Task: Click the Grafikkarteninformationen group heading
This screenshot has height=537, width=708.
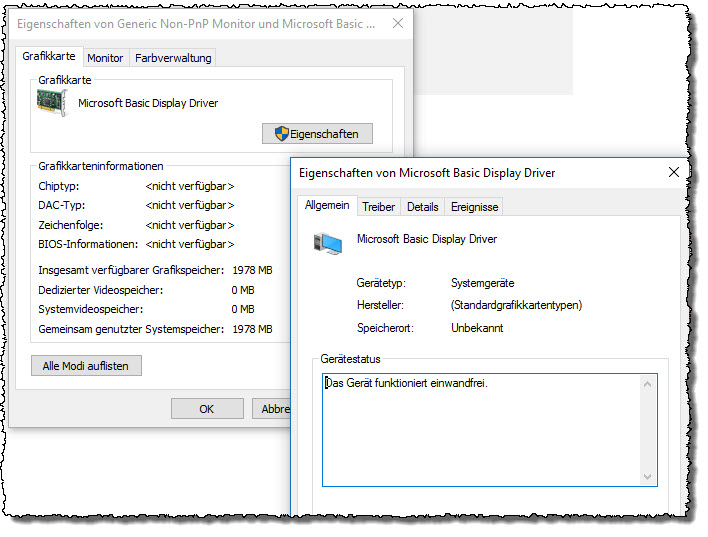Action: coord(101,166)
